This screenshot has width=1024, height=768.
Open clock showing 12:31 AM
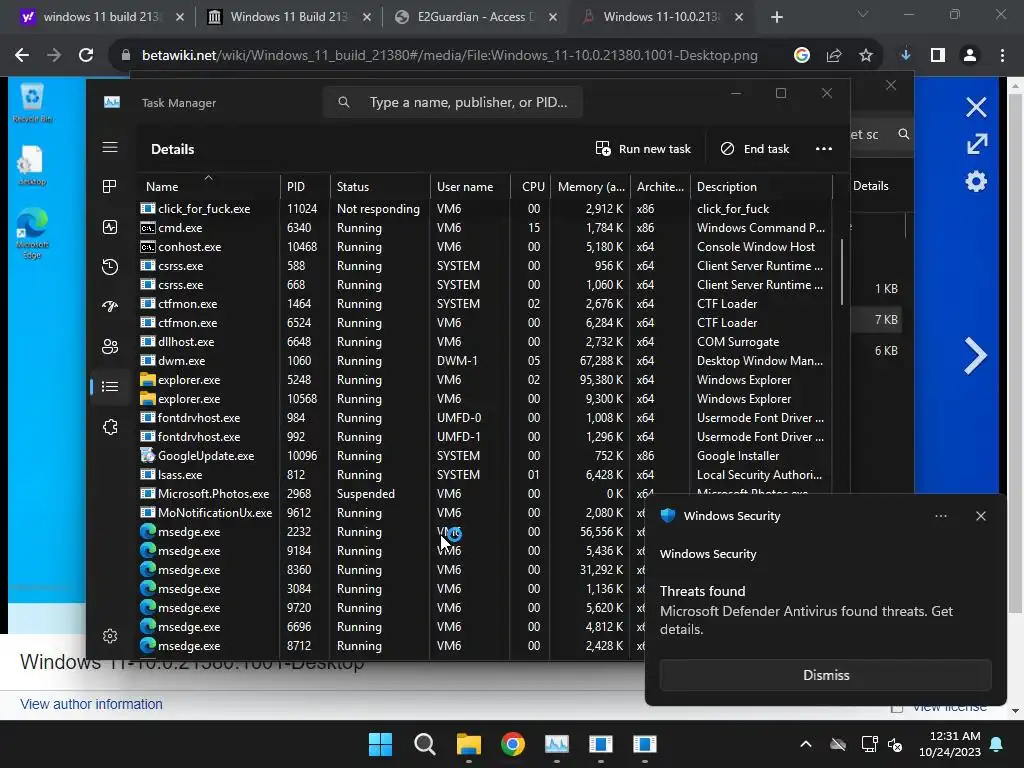[950, 744]
